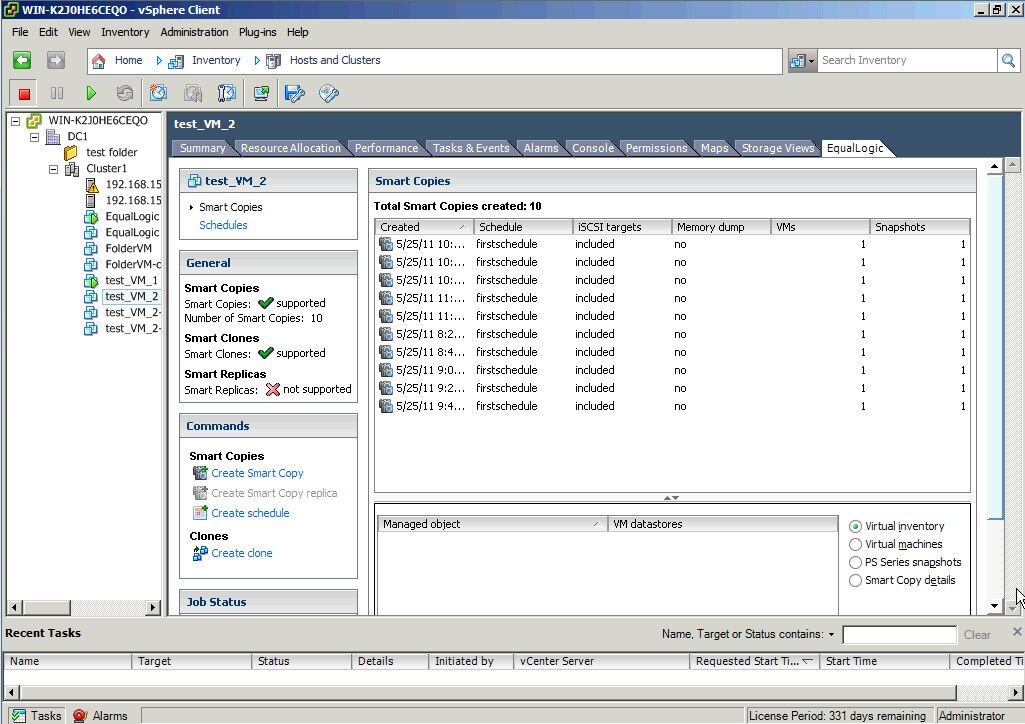Click the Recent Tasks filter text field
The width and height of the screenshot is (1025, 724).
point(899,634)
